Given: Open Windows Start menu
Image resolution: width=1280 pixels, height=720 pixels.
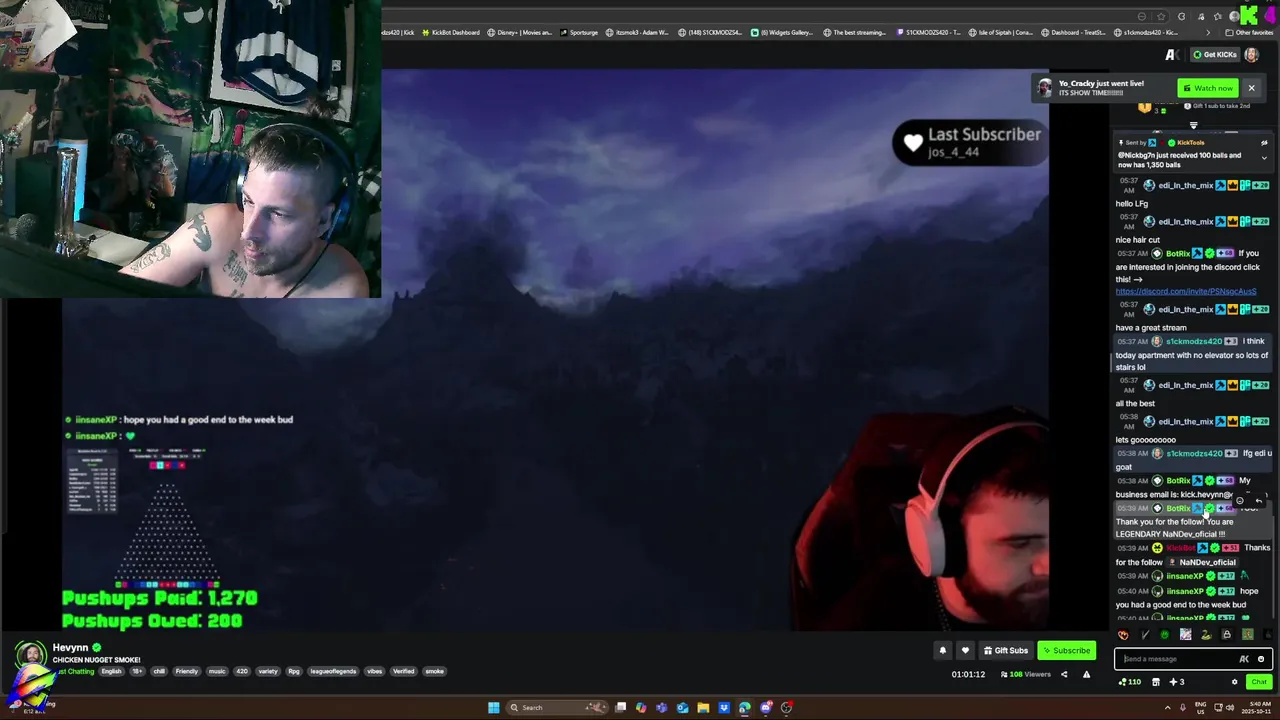Looking at the screenshot, I should [x=493, y=707].
